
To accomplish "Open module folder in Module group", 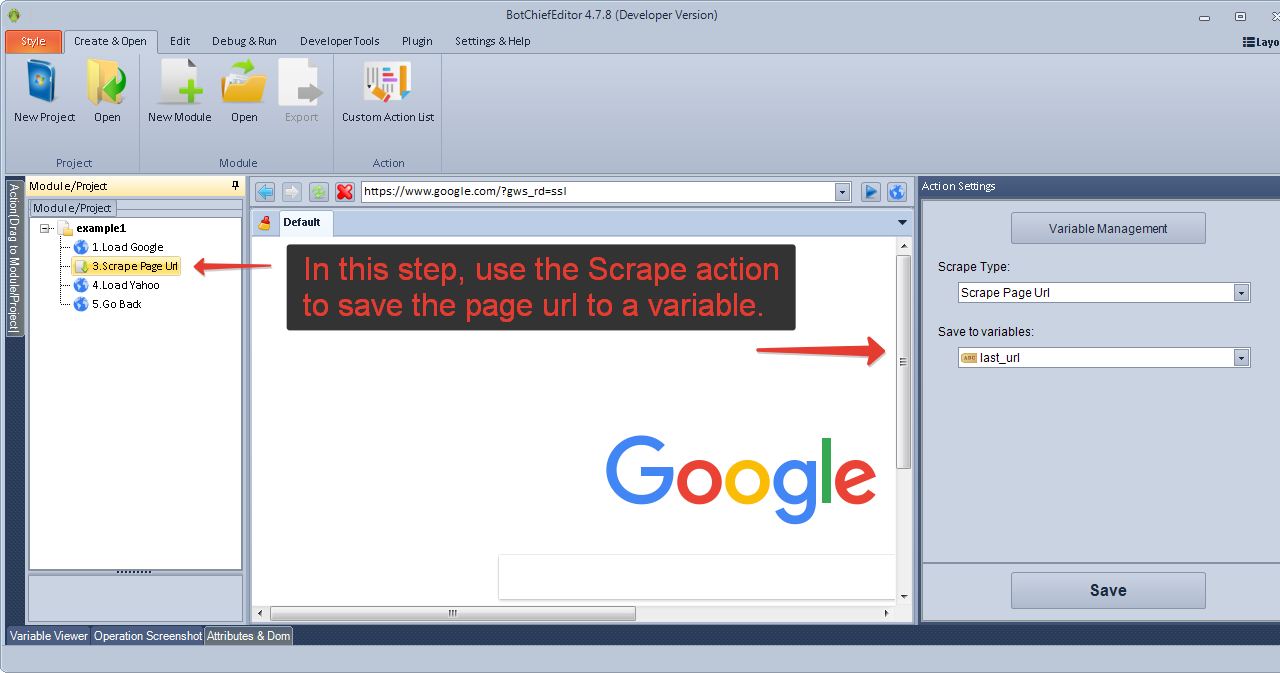I will [x=244, y=84].
